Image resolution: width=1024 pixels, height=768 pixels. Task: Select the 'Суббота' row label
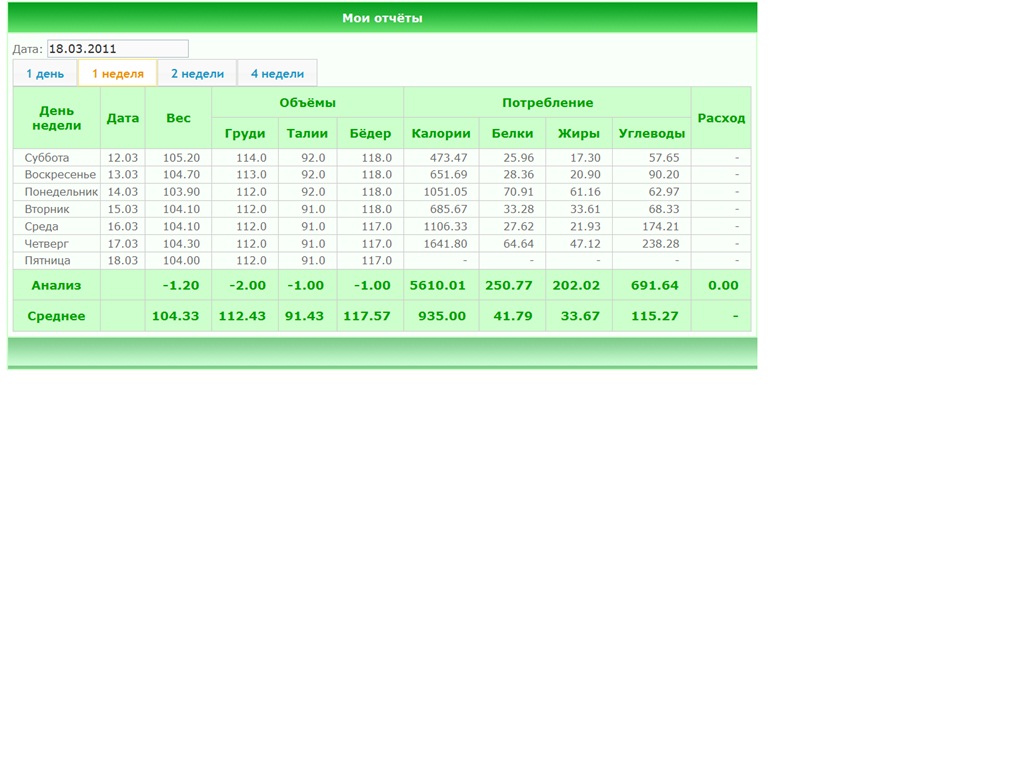pos(46,157)
